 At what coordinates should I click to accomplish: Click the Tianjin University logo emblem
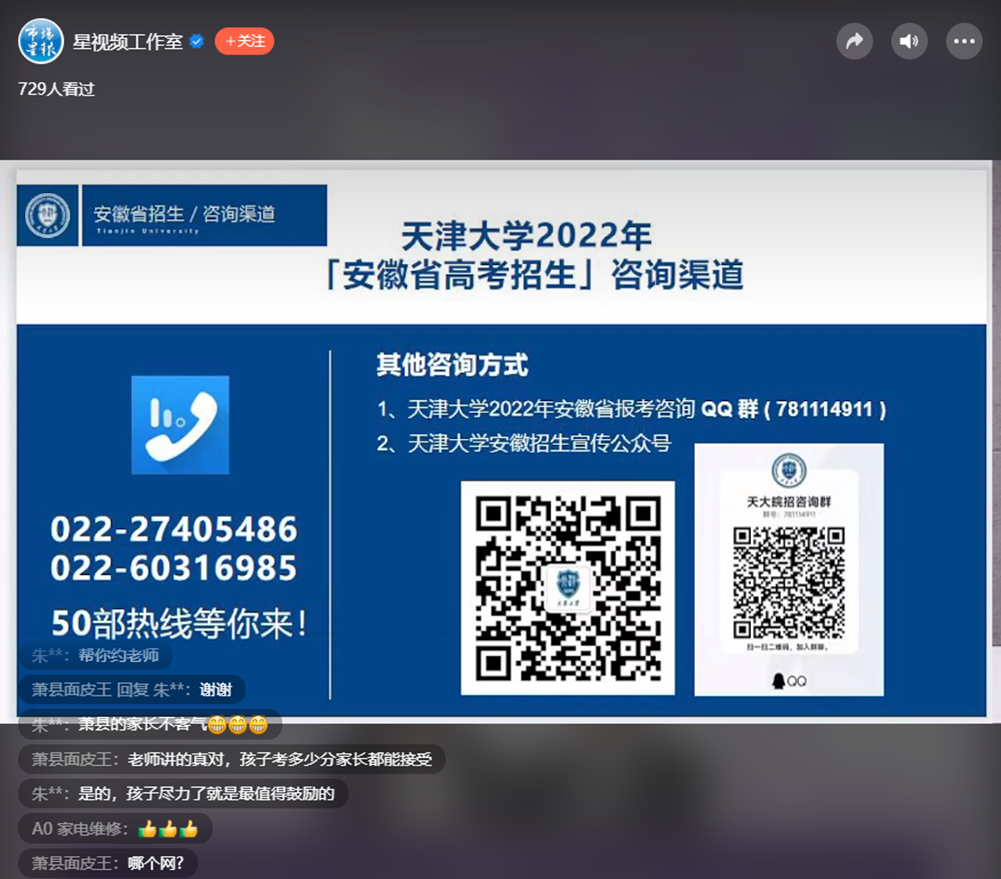(x=47, y=215)
